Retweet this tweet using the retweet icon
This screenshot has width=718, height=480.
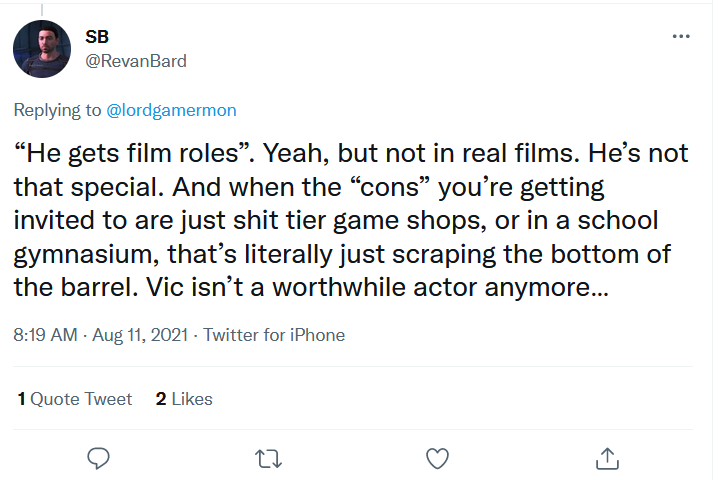tap(268, 459)
